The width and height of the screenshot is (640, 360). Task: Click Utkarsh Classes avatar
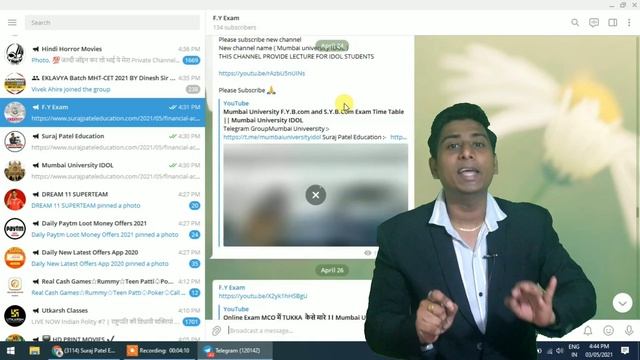click(15, 316)
